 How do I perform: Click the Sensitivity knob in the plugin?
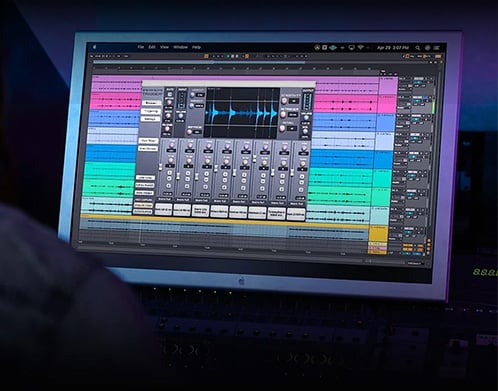284,101
